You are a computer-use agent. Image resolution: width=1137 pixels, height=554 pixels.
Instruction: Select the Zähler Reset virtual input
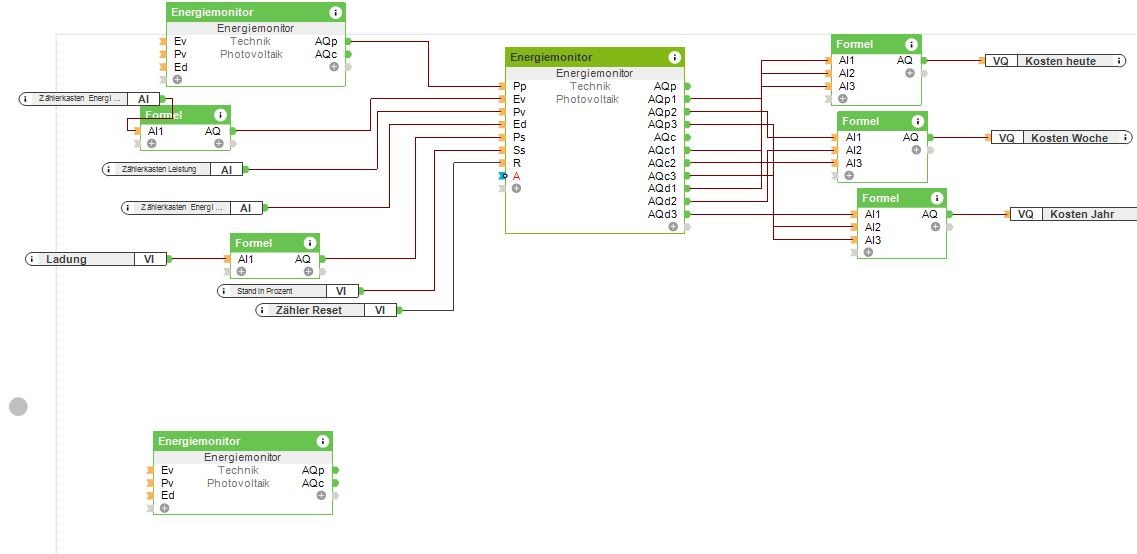click(x=326, y=310)
